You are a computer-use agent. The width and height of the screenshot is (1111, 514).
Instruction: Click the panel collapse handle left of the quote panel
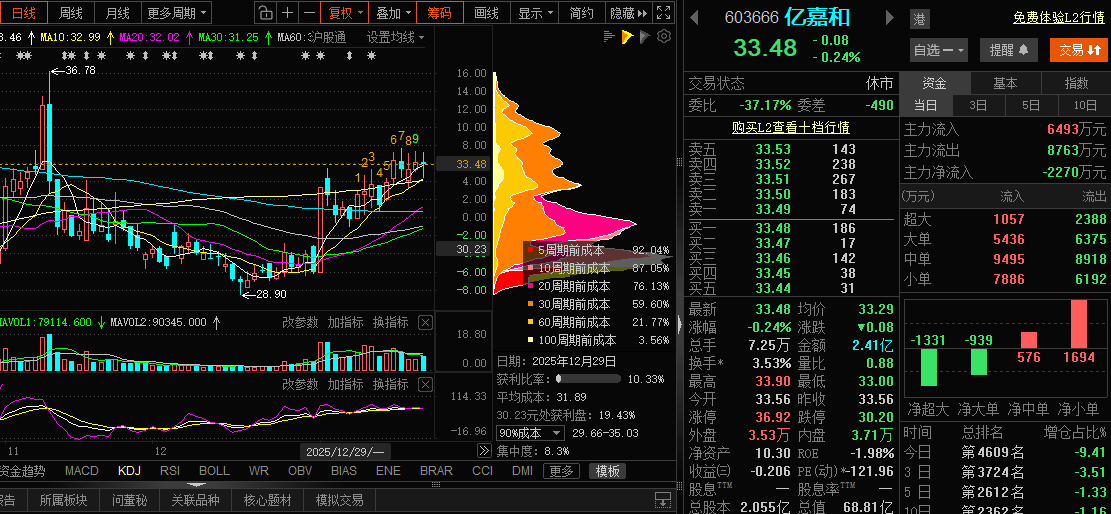[681, 325]
